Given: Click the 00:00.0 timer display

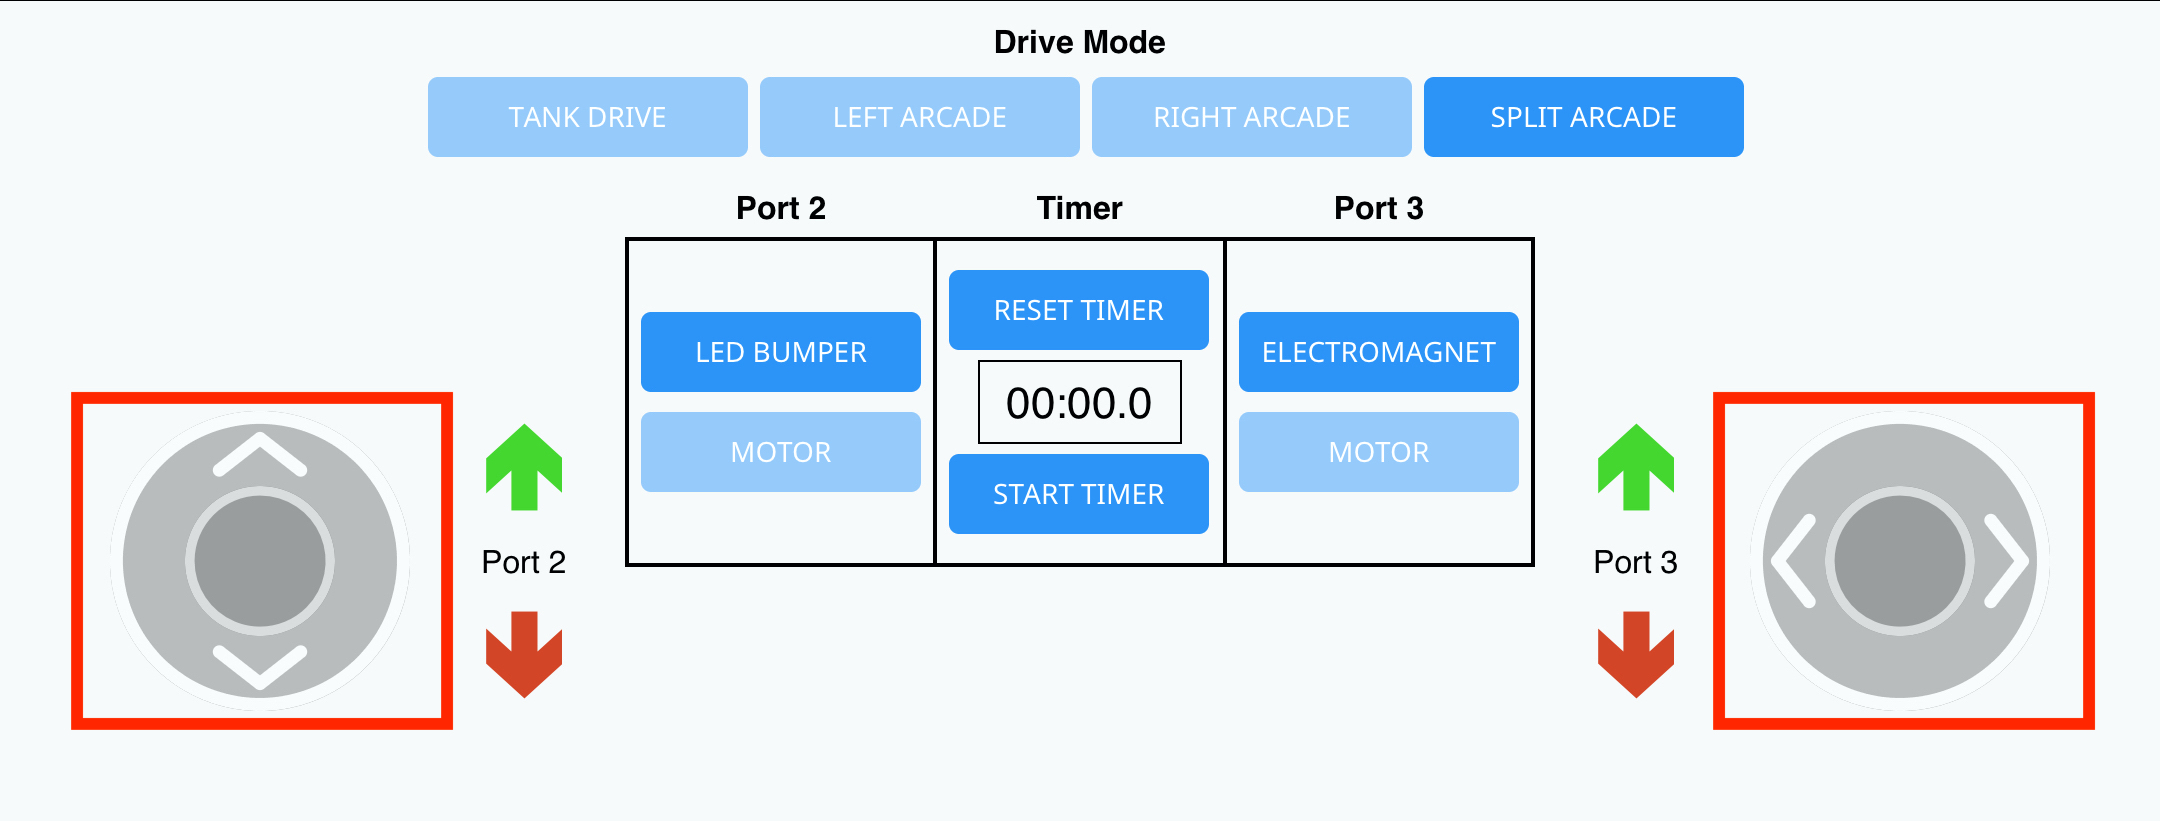Looking at the screenshot, I should coord(1079,401).
